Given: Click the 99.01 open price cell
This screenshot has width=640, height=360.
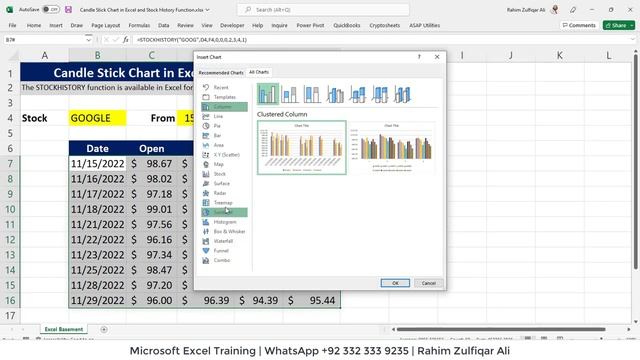Looking at the screenshot, I should [151, 209].
